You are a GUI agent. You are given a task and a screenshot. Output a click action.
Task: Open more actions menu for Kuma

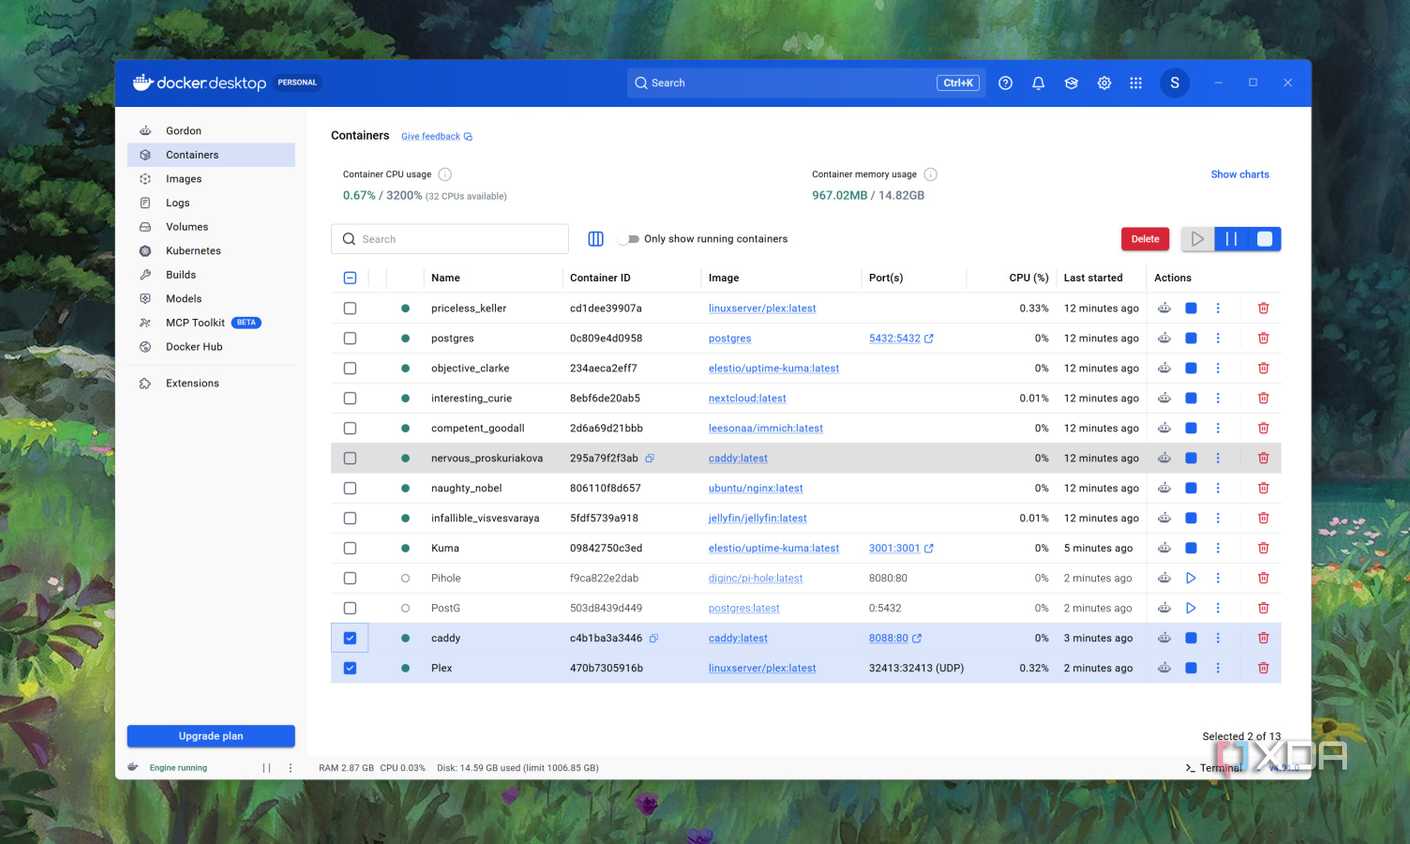pos(1218,548)
